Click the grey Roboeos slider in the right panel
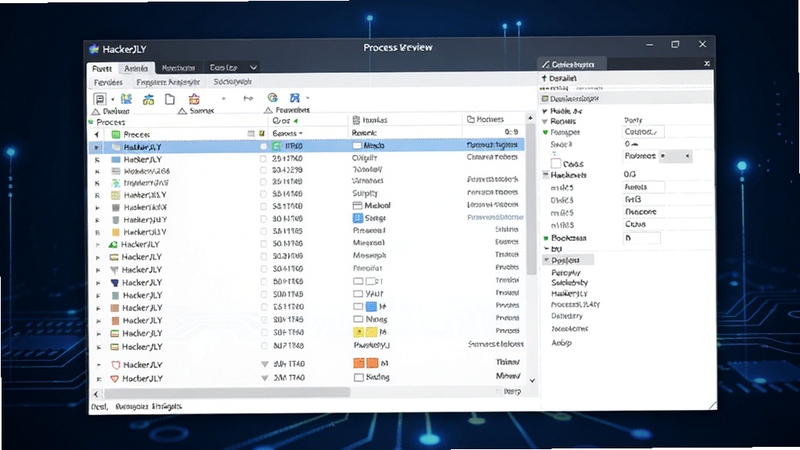Image resolution: width=800 pixels, height=450 pixels. (x=676, y=156)
